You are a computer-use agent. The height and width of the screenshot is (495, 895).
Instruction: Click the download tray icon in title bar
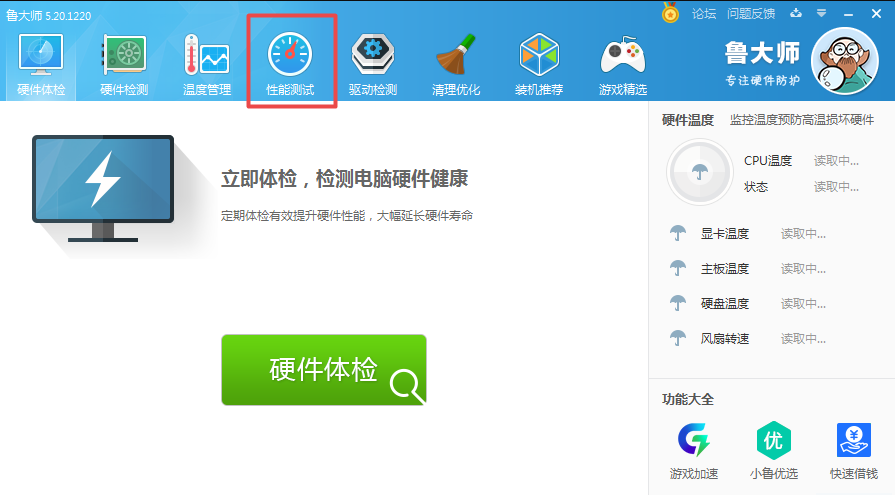pyautogui.click(x=796, y=13)
